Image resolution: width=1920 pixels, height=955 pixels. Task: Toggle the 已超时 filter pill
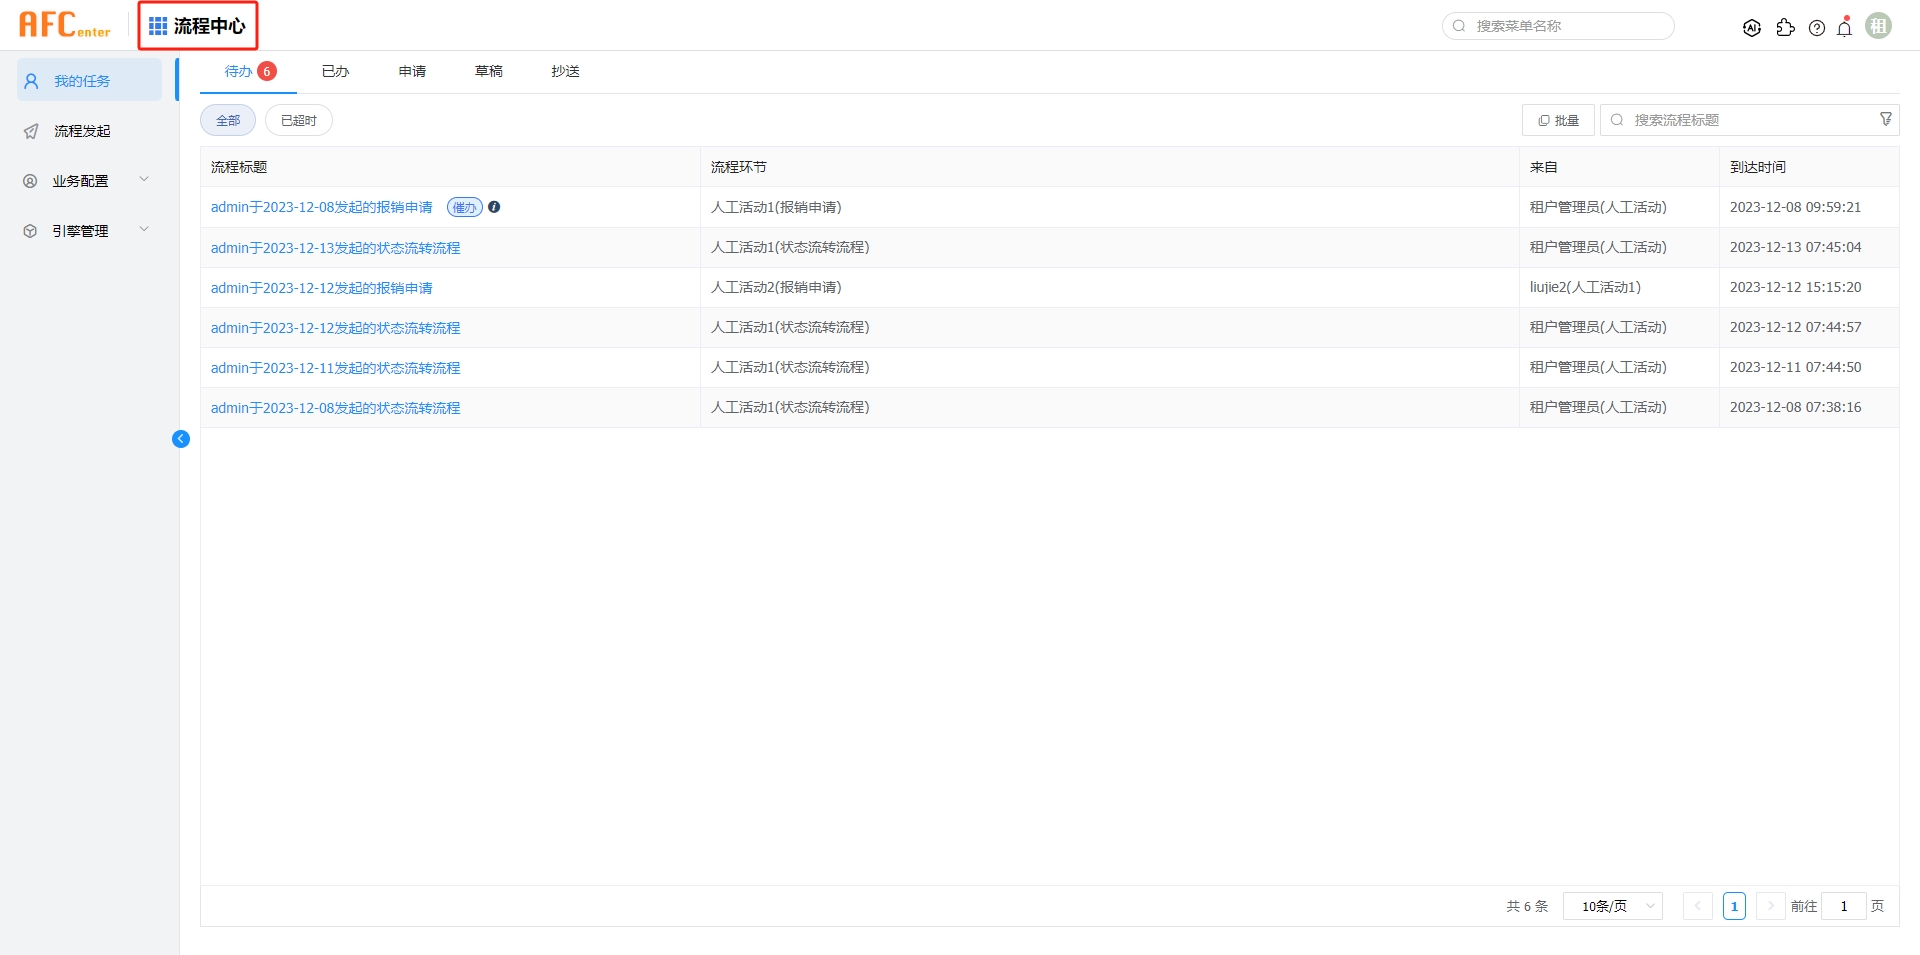[298, 120]
